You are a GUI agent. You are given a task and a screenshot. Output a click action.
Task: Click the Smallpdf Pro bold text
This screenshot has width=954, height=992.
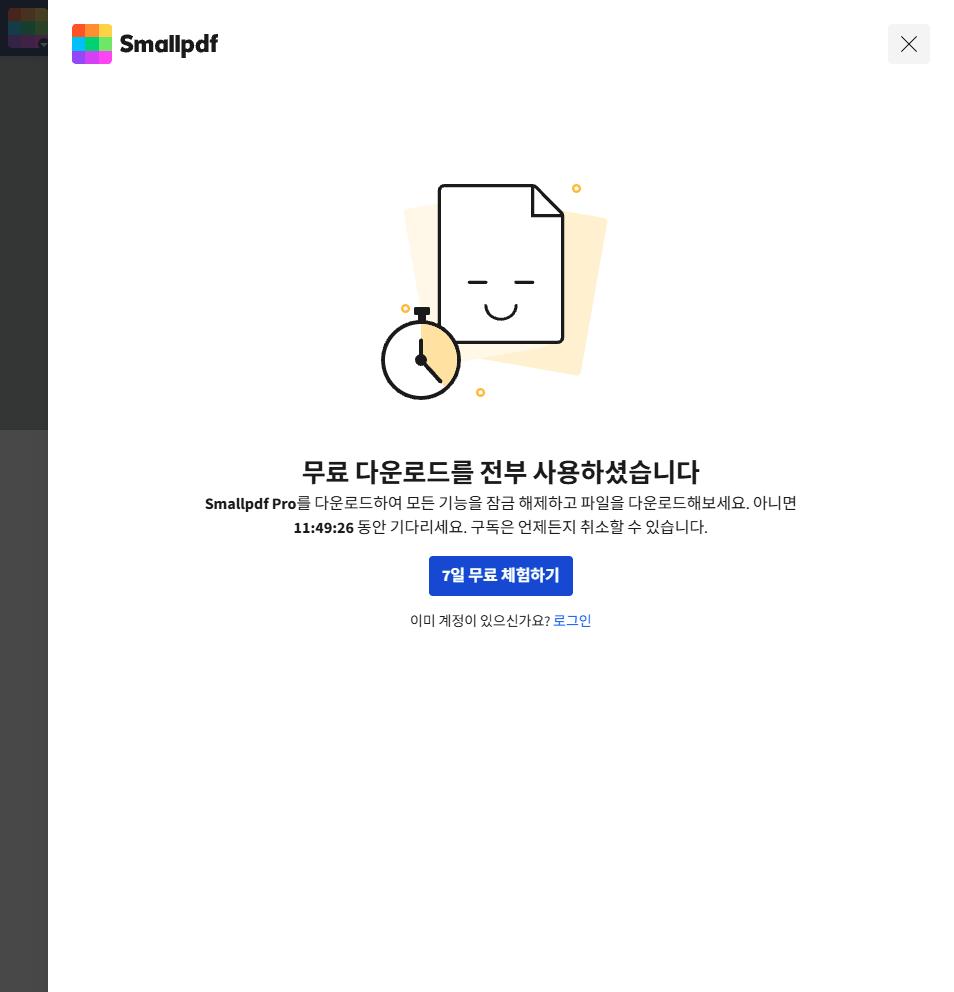pos(251,504)
